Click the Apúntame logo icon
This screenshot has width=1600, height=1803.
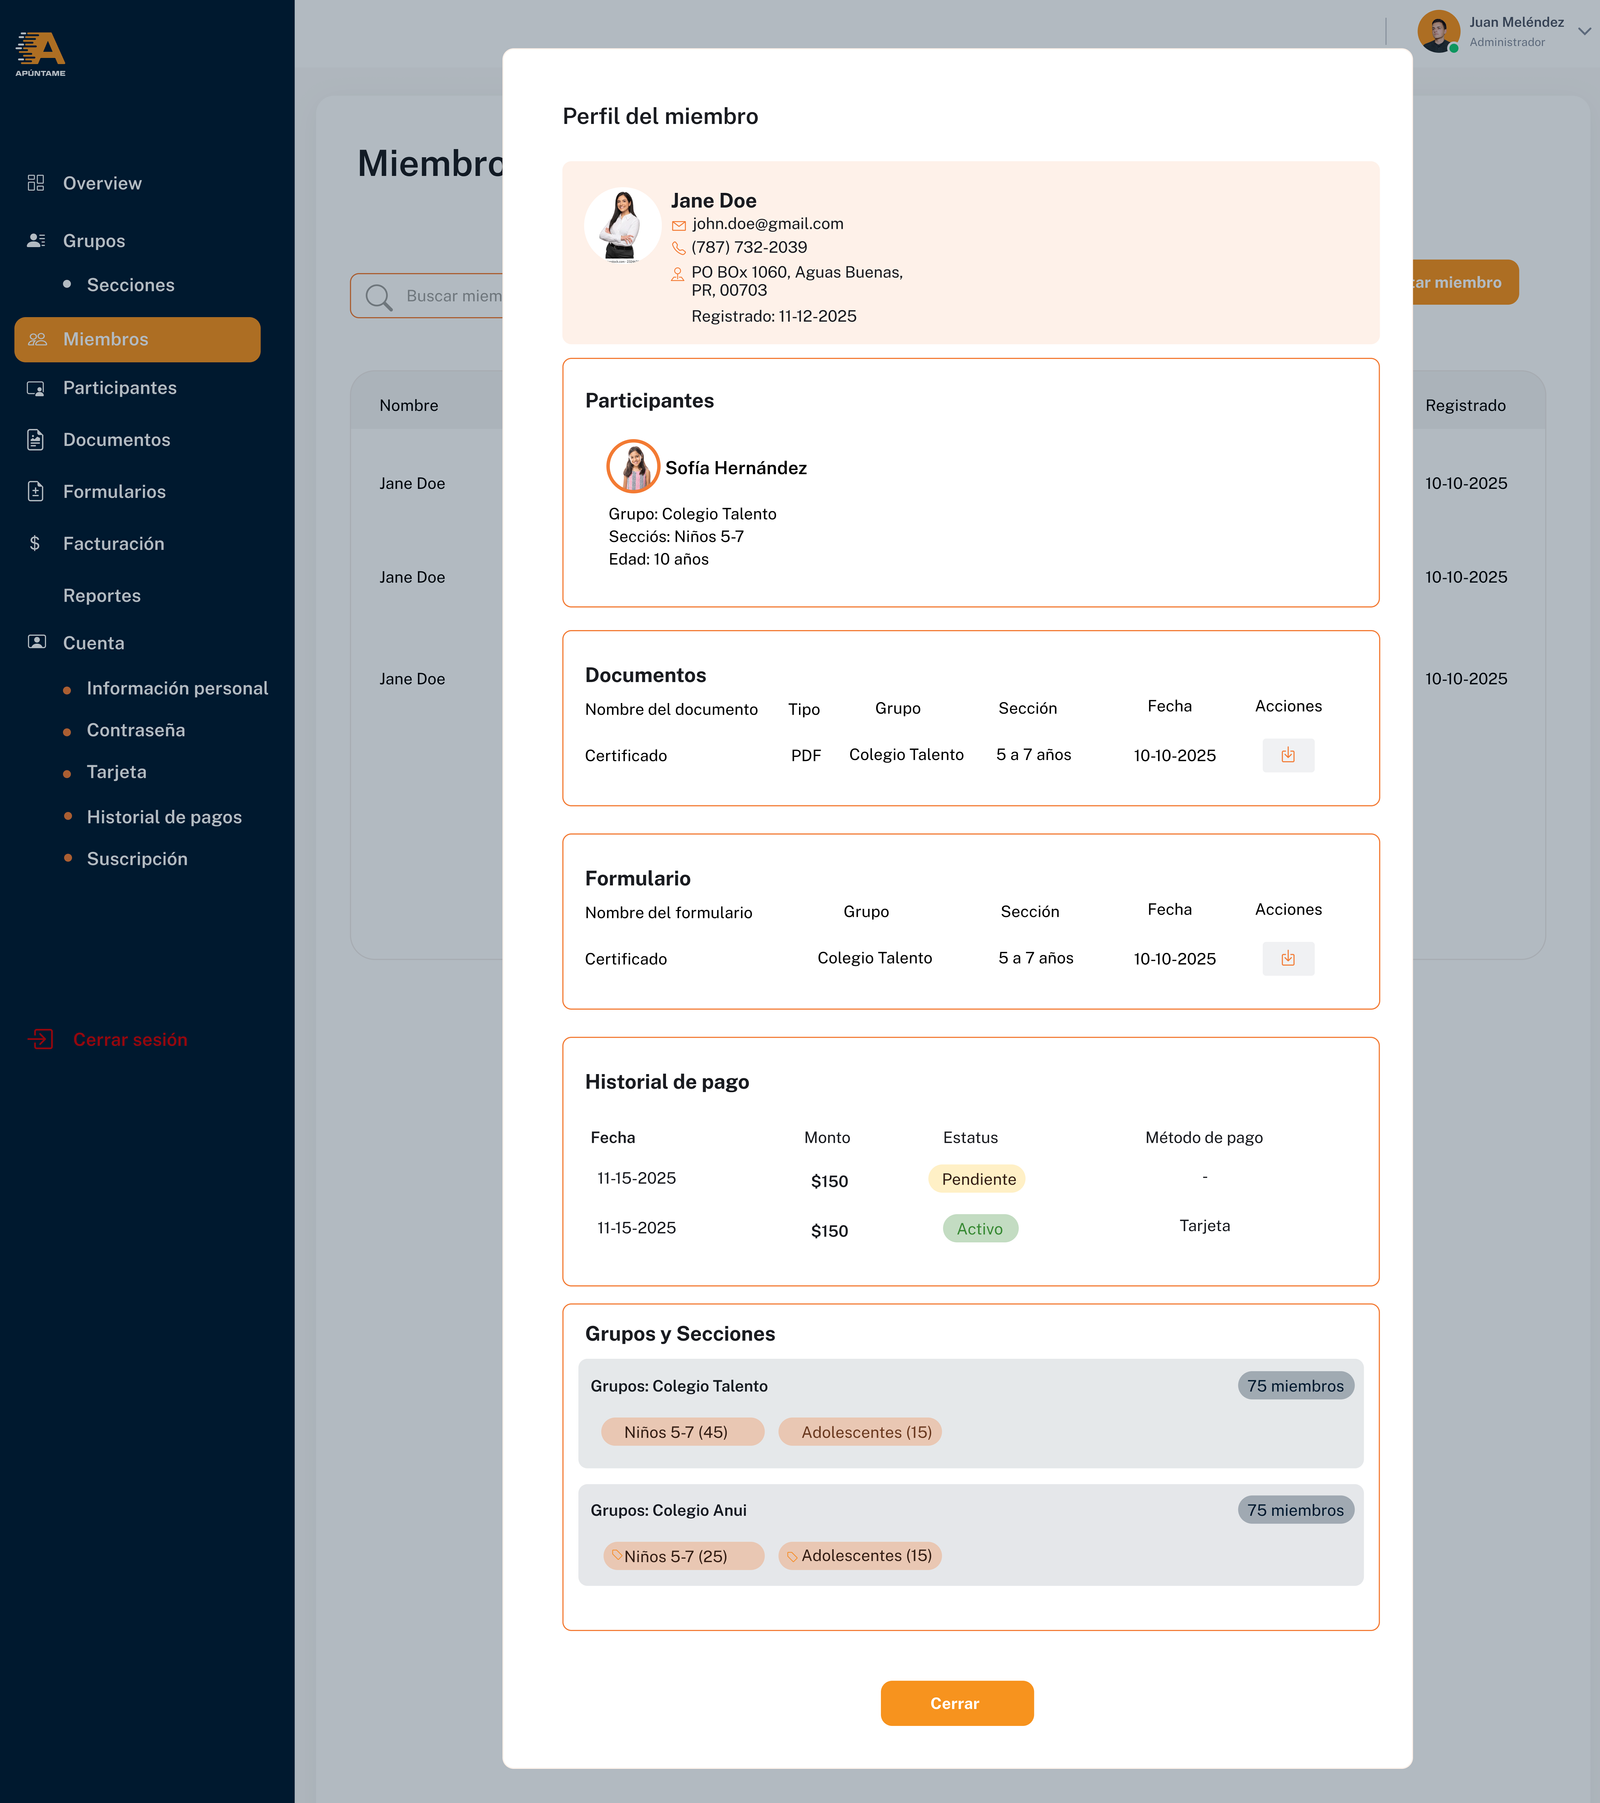click(x=40, y=53)
